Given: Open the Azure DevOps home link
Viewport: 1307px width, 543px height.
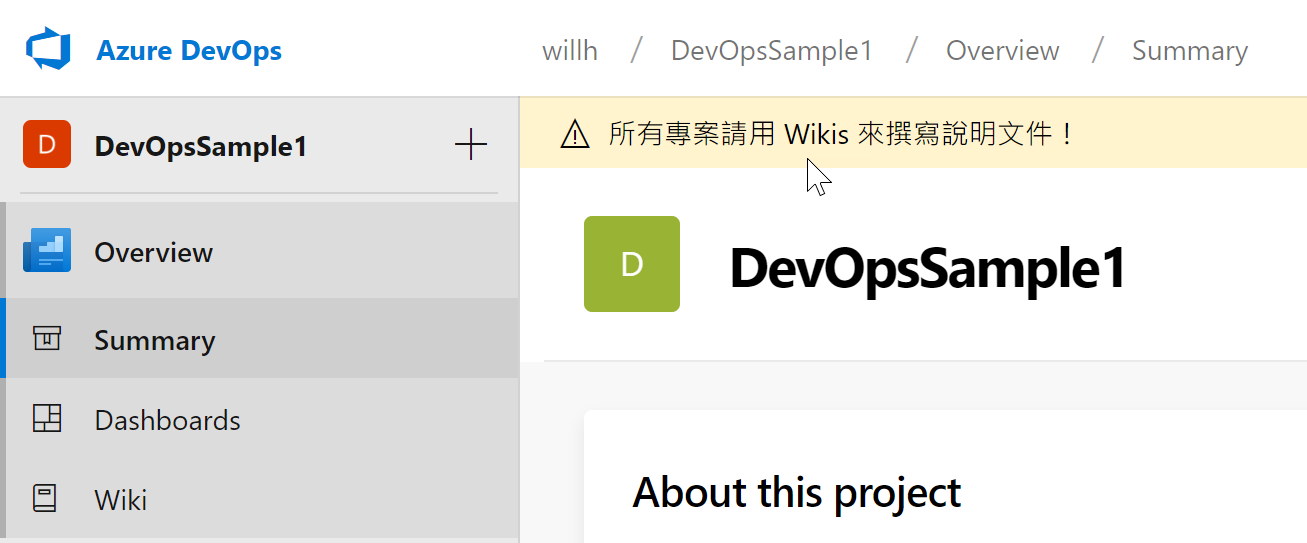Looking at the screenshot, I should pos(189,51).
